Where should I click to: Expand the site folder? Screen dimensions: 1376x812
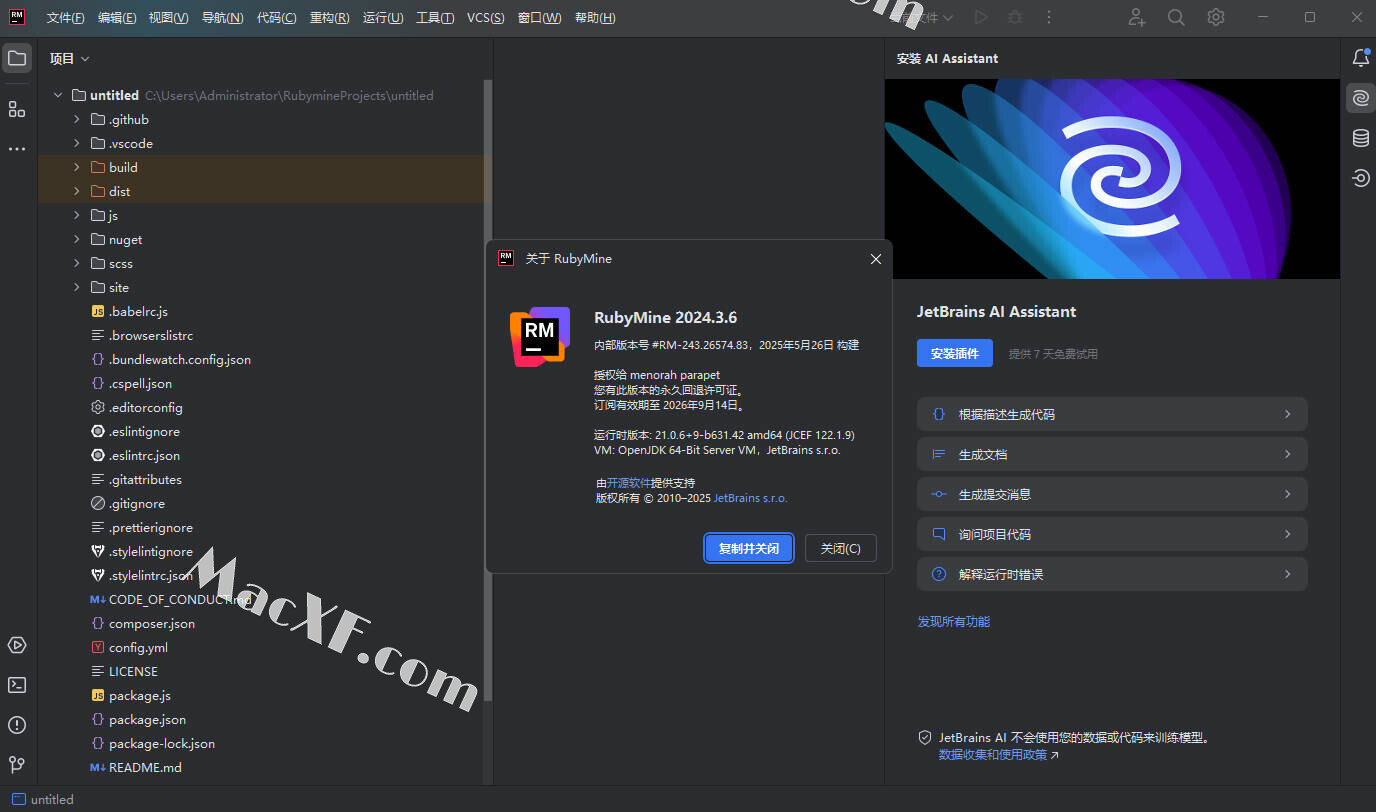(x=76, y=287)
